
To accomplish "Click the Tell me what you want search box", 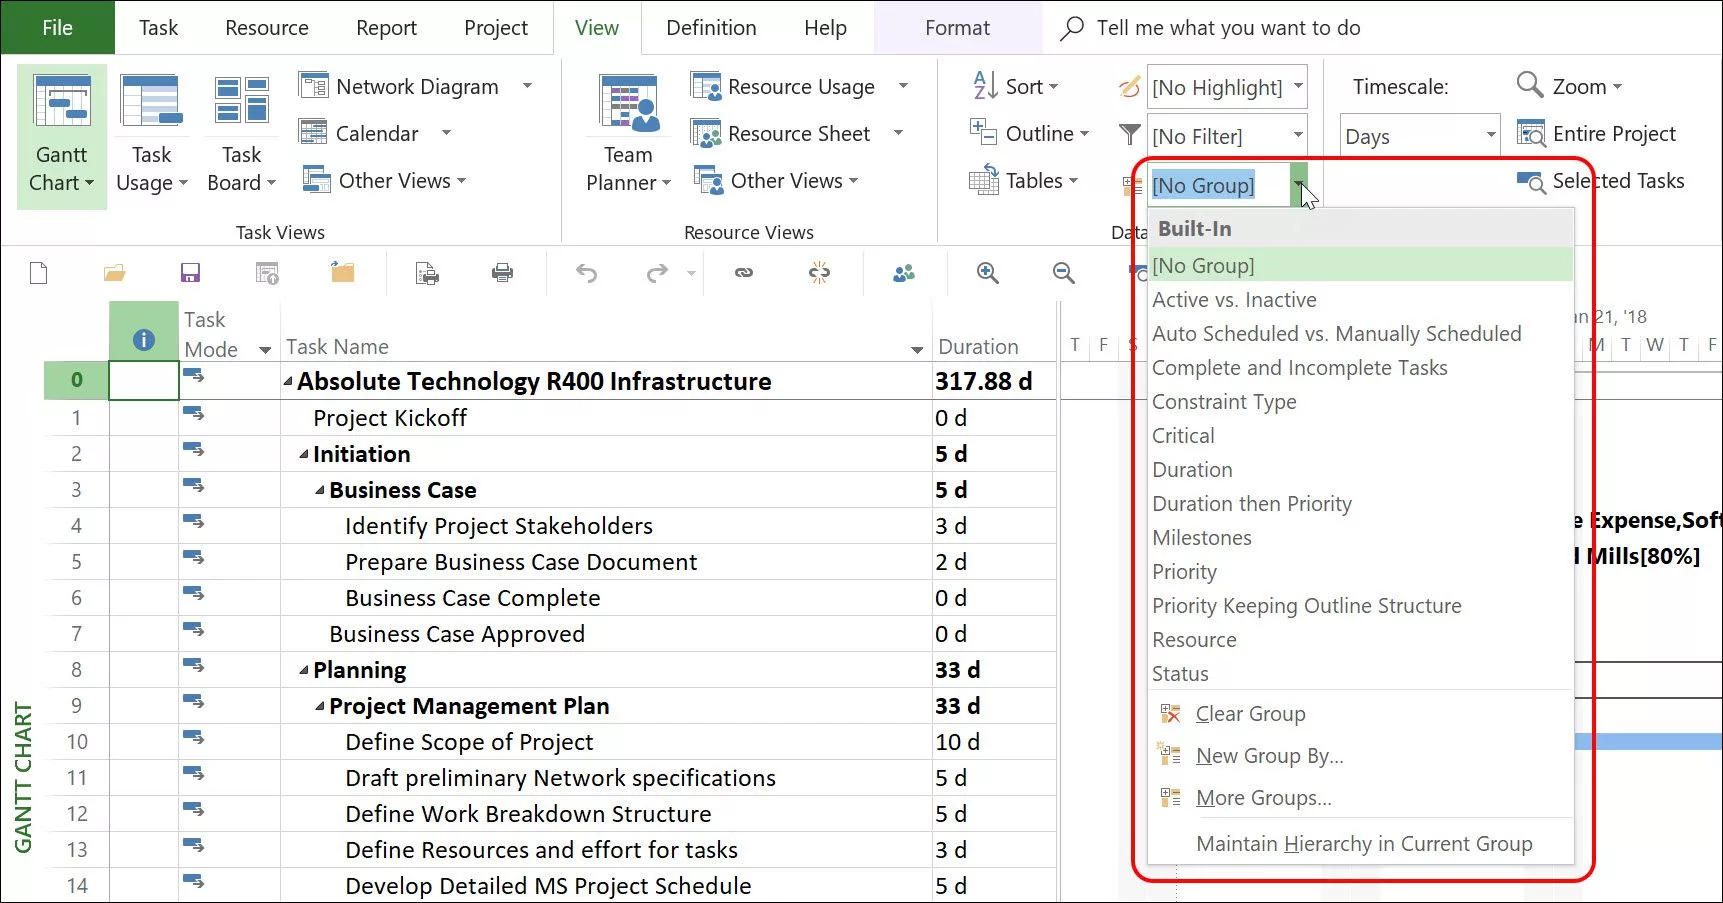I will pos(1228,28).
